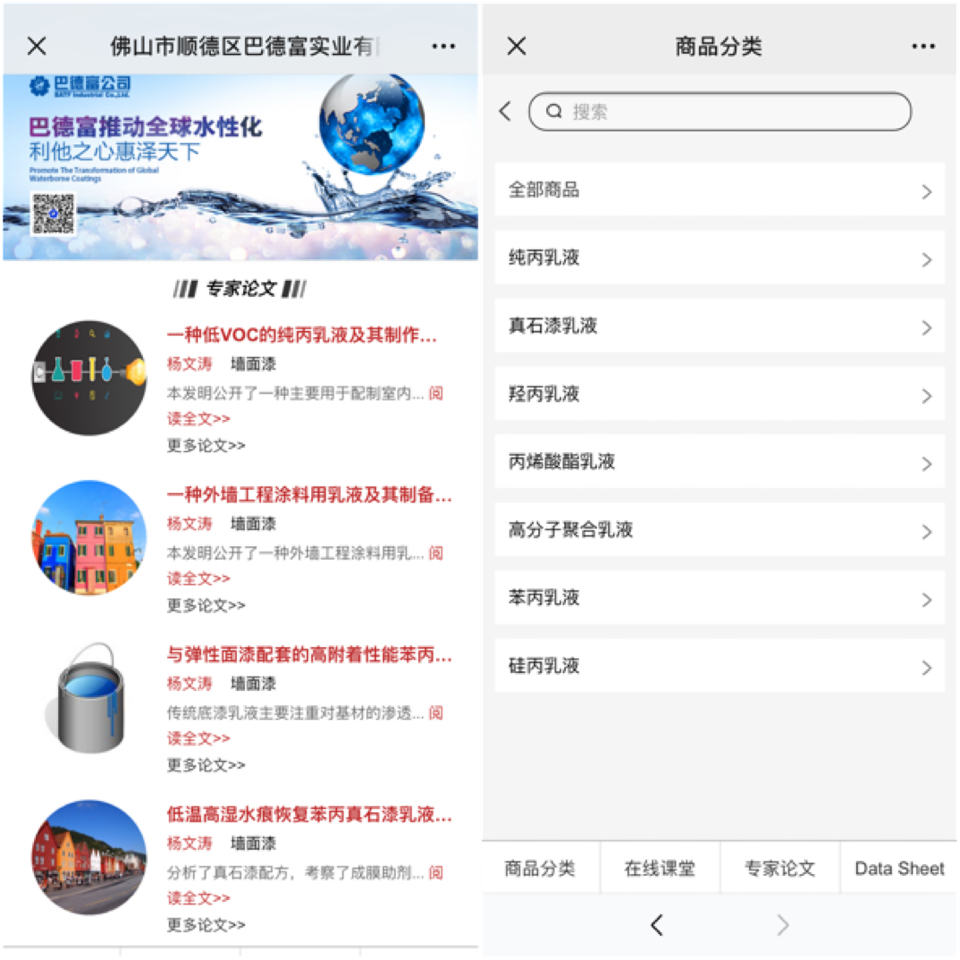960x960 pixels.
Task: Switch to the 专家论文 bottom tab
Action: coord(780,868)
